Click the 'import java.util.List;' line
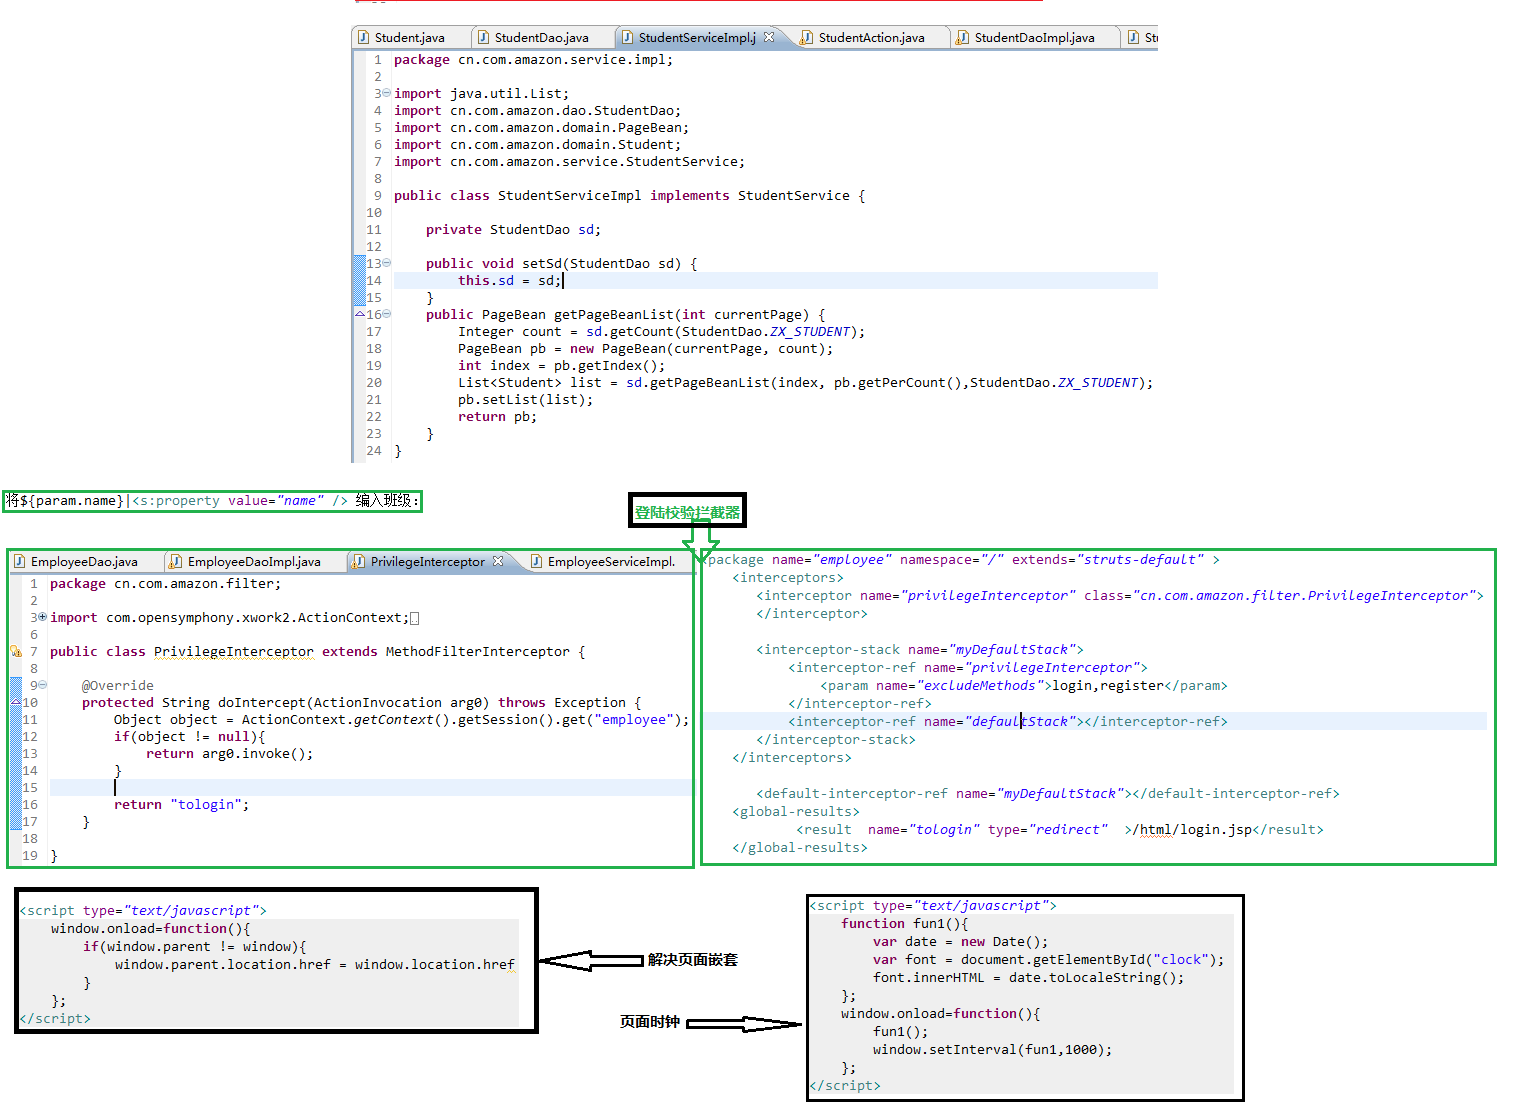The height and width of the screenshot is (1115, 1529). (481, 93)
